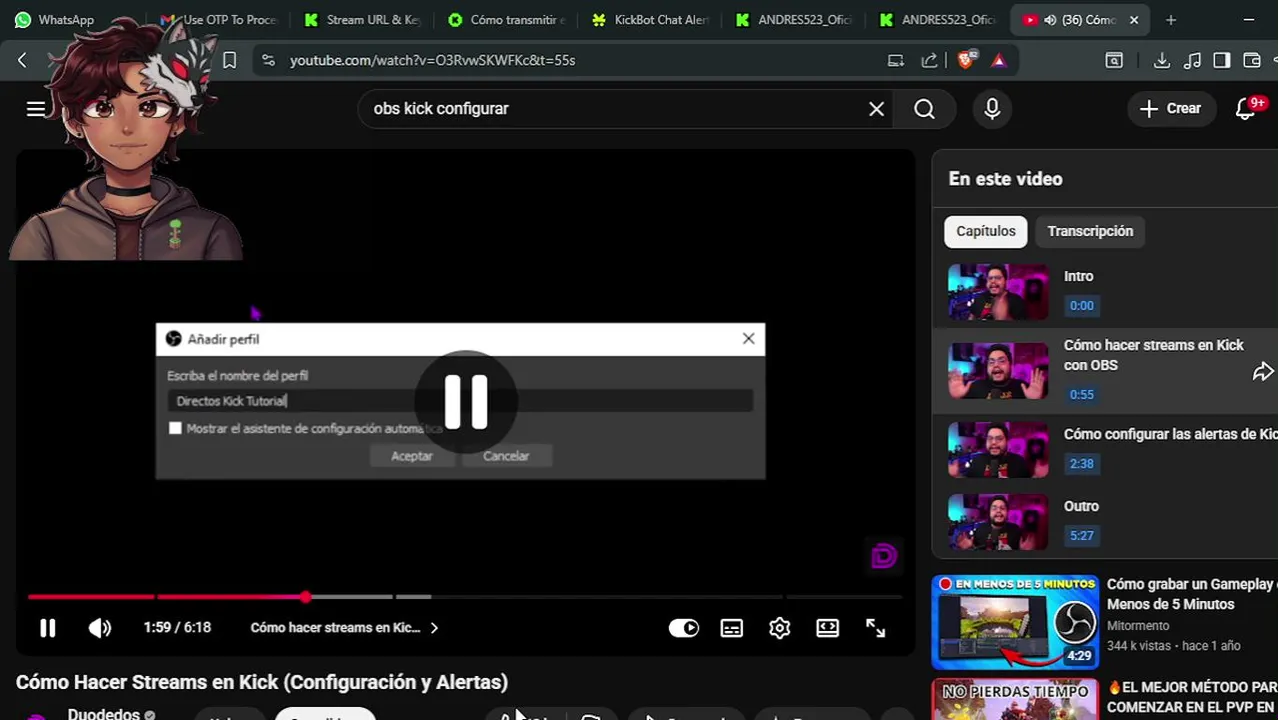Click the 0:55 timestamp link
This screenshot has width=1278, height=720.
coord(1082,395)
